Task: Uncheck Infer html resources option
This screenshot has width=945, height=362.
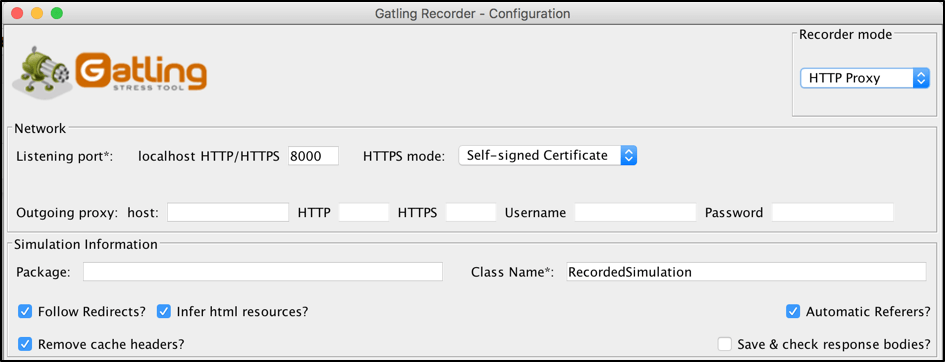Action: pos(164,311)
